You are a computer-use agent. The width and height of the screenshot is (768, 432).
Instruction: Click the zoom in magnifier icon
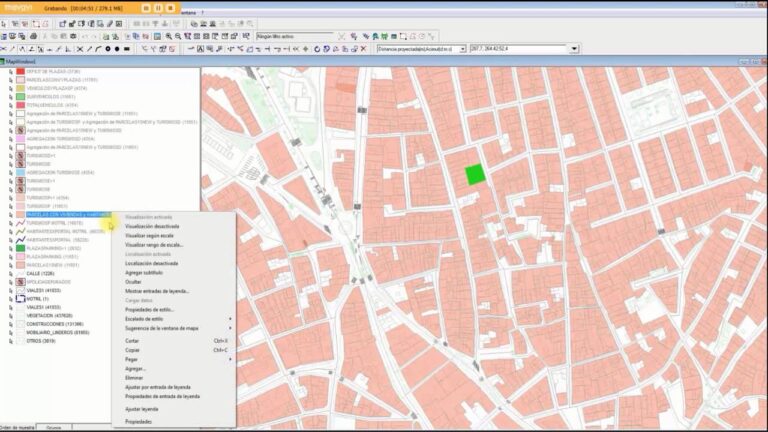pyautogui.click(x=168, y=36)
